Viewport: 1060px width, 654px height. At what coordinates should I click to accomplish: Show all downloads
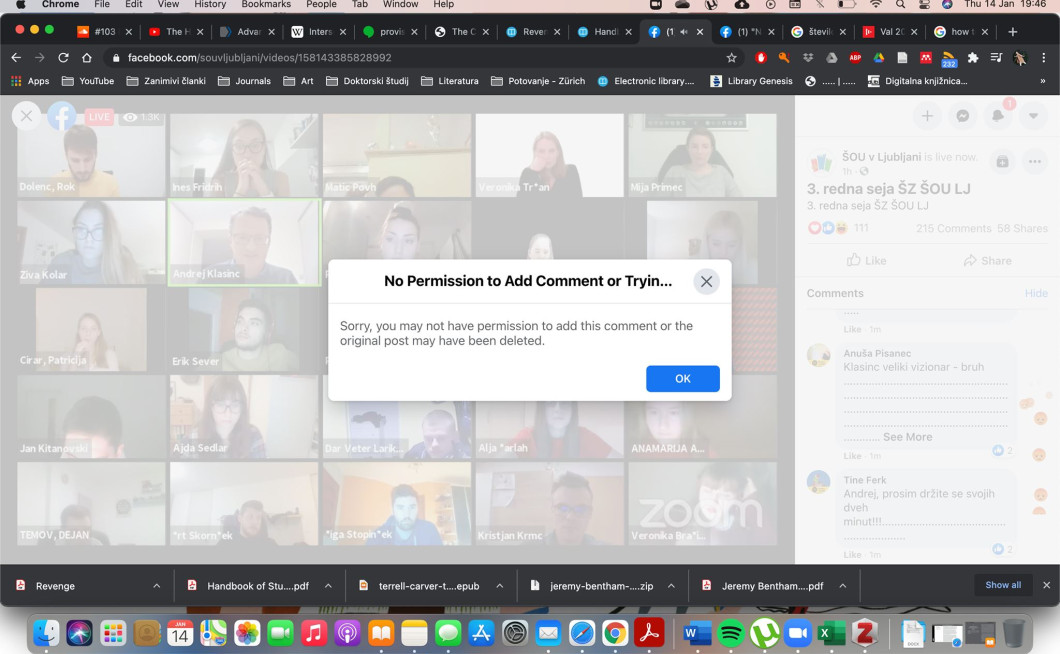pos(1003,585)
